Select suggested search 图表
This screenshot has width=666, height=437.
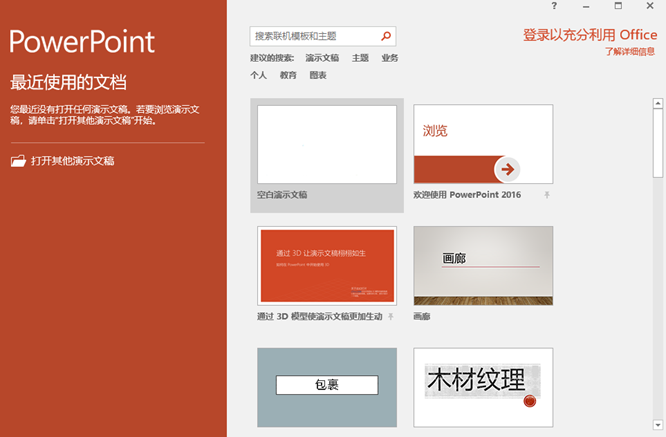(x=318, y=75)
